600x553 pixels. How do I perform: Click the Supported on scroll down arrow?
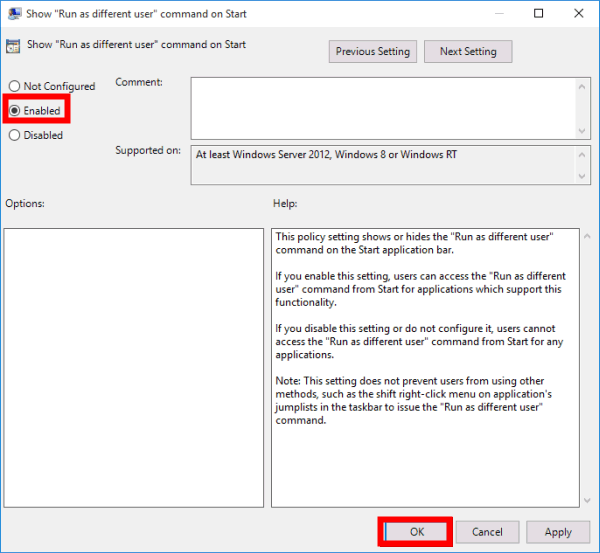tap(582, 177)
